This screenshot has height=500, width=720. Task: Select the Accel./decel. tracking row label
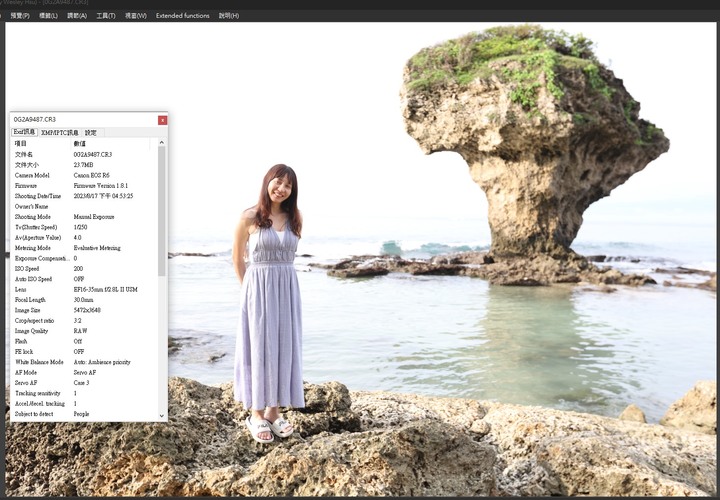[x=40, y=404]
